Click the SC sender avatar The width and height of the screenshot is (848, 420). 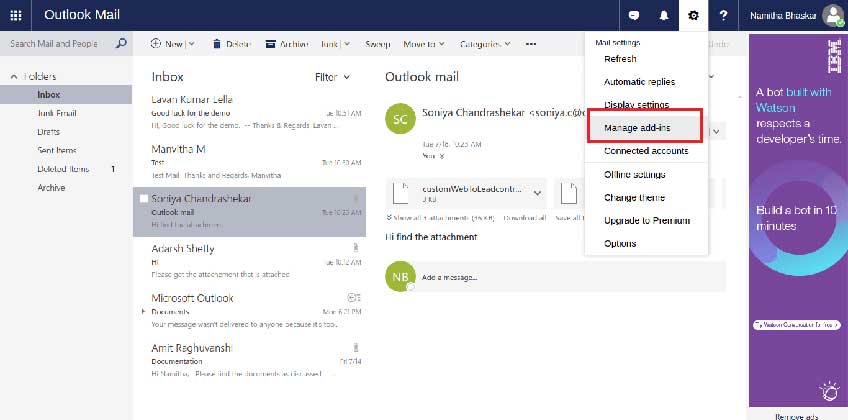400,119
